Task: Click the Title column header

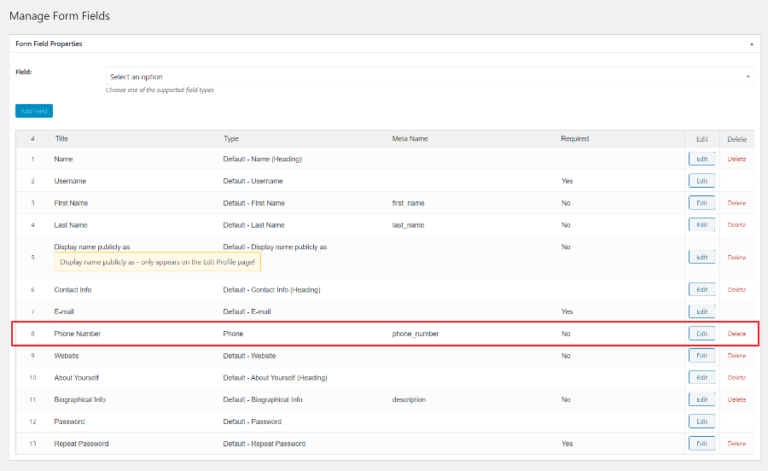Action: click(x=62, y=139)
